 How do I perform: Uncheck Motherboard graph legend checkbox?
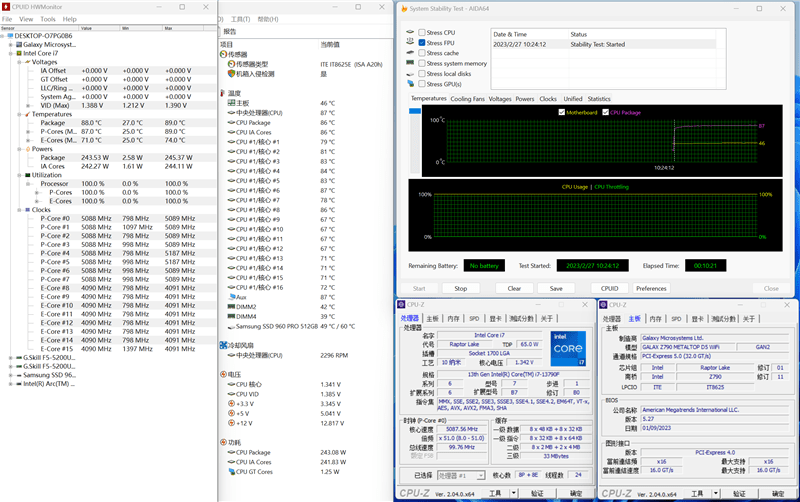pos(562,112)
